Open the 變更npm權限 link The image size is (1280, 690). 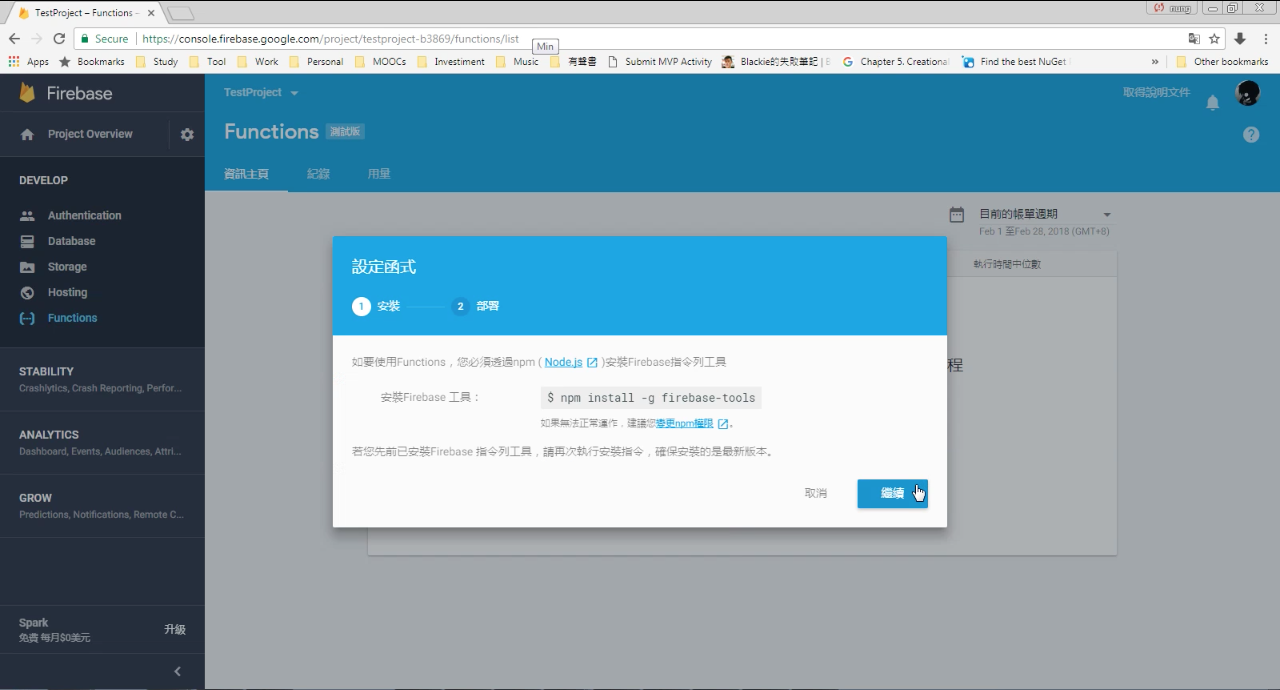click(685, 424)
